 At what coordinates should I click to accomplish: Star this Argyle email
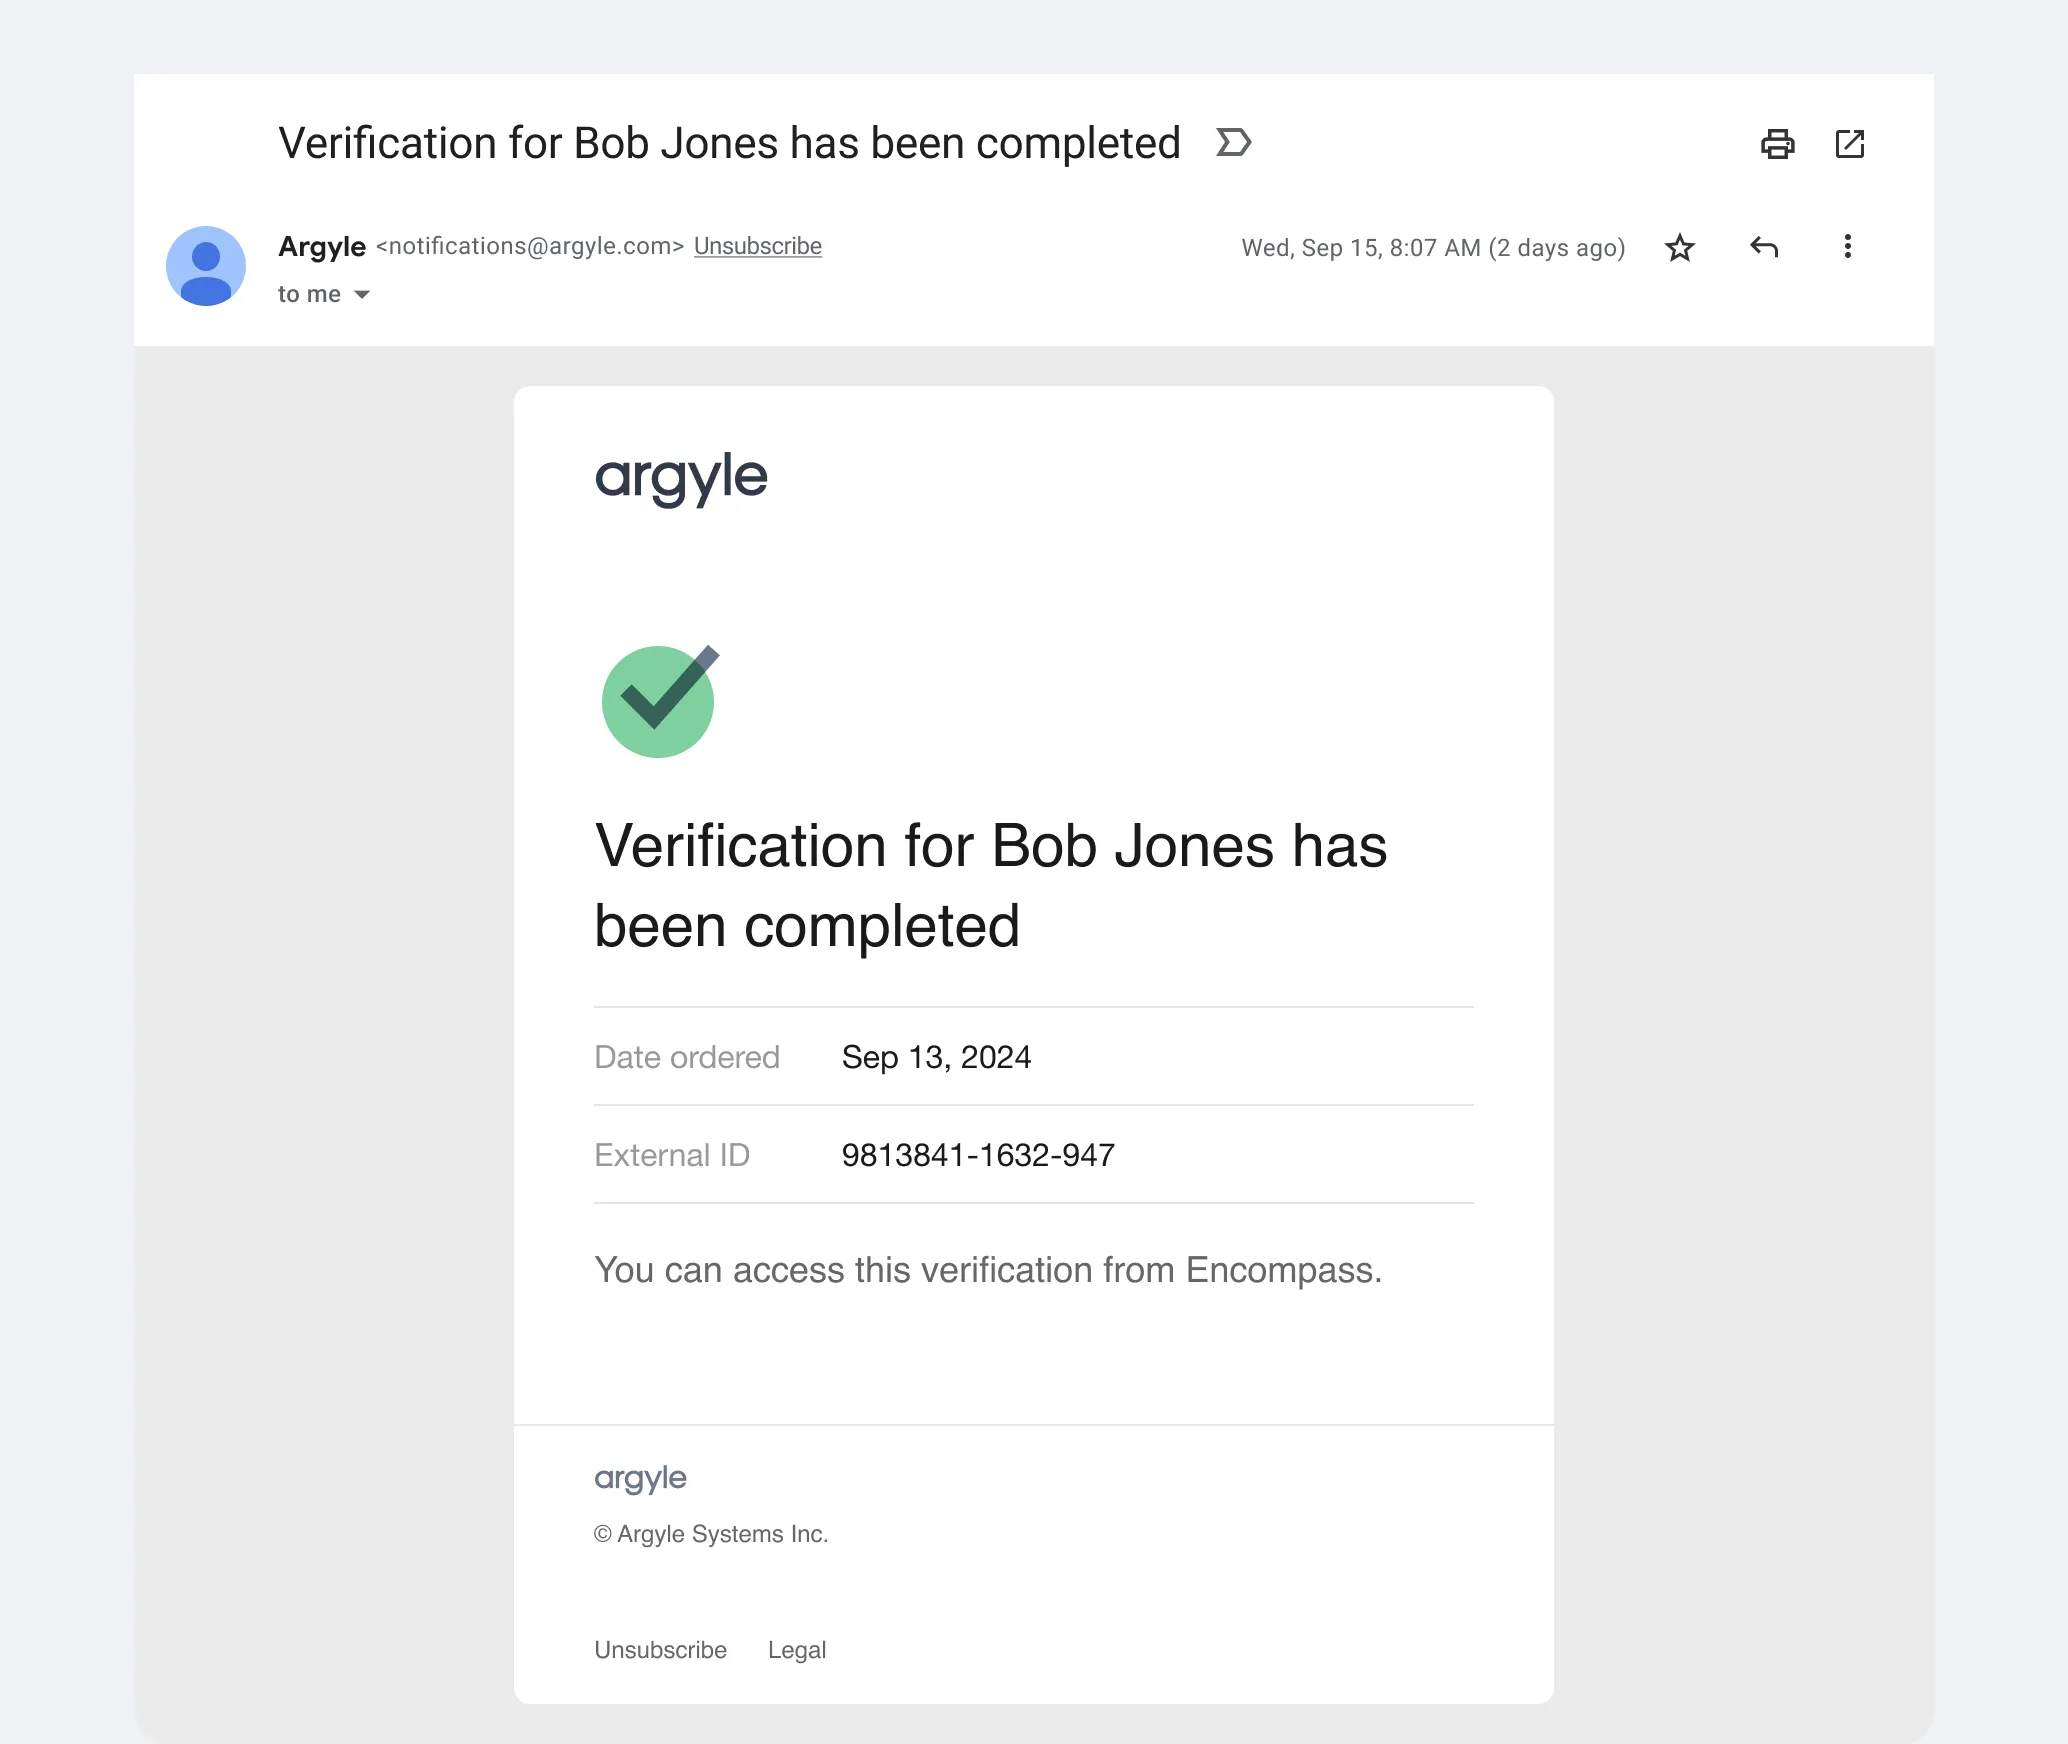click(1680, 247)
